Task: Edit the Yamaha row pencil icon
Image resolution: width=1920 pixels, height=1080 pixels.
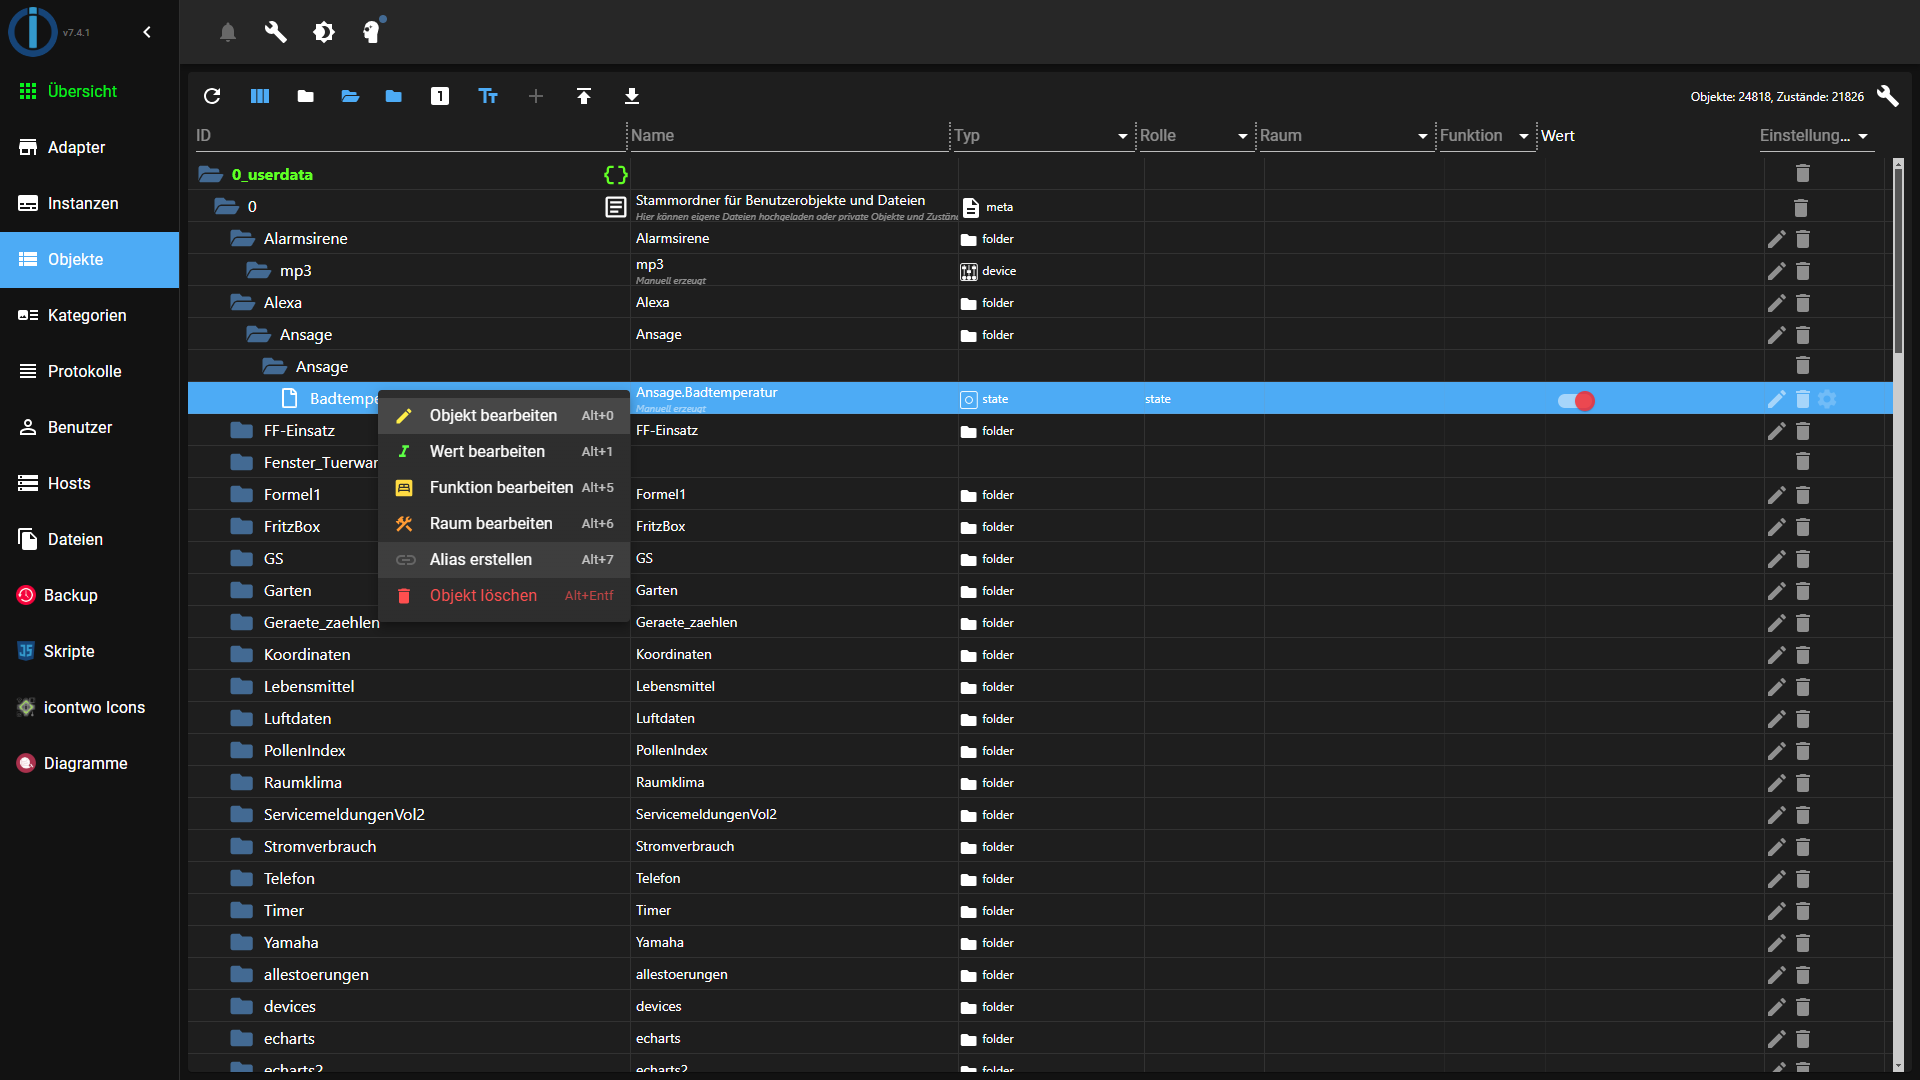Action: click(x=1776, y=943)
